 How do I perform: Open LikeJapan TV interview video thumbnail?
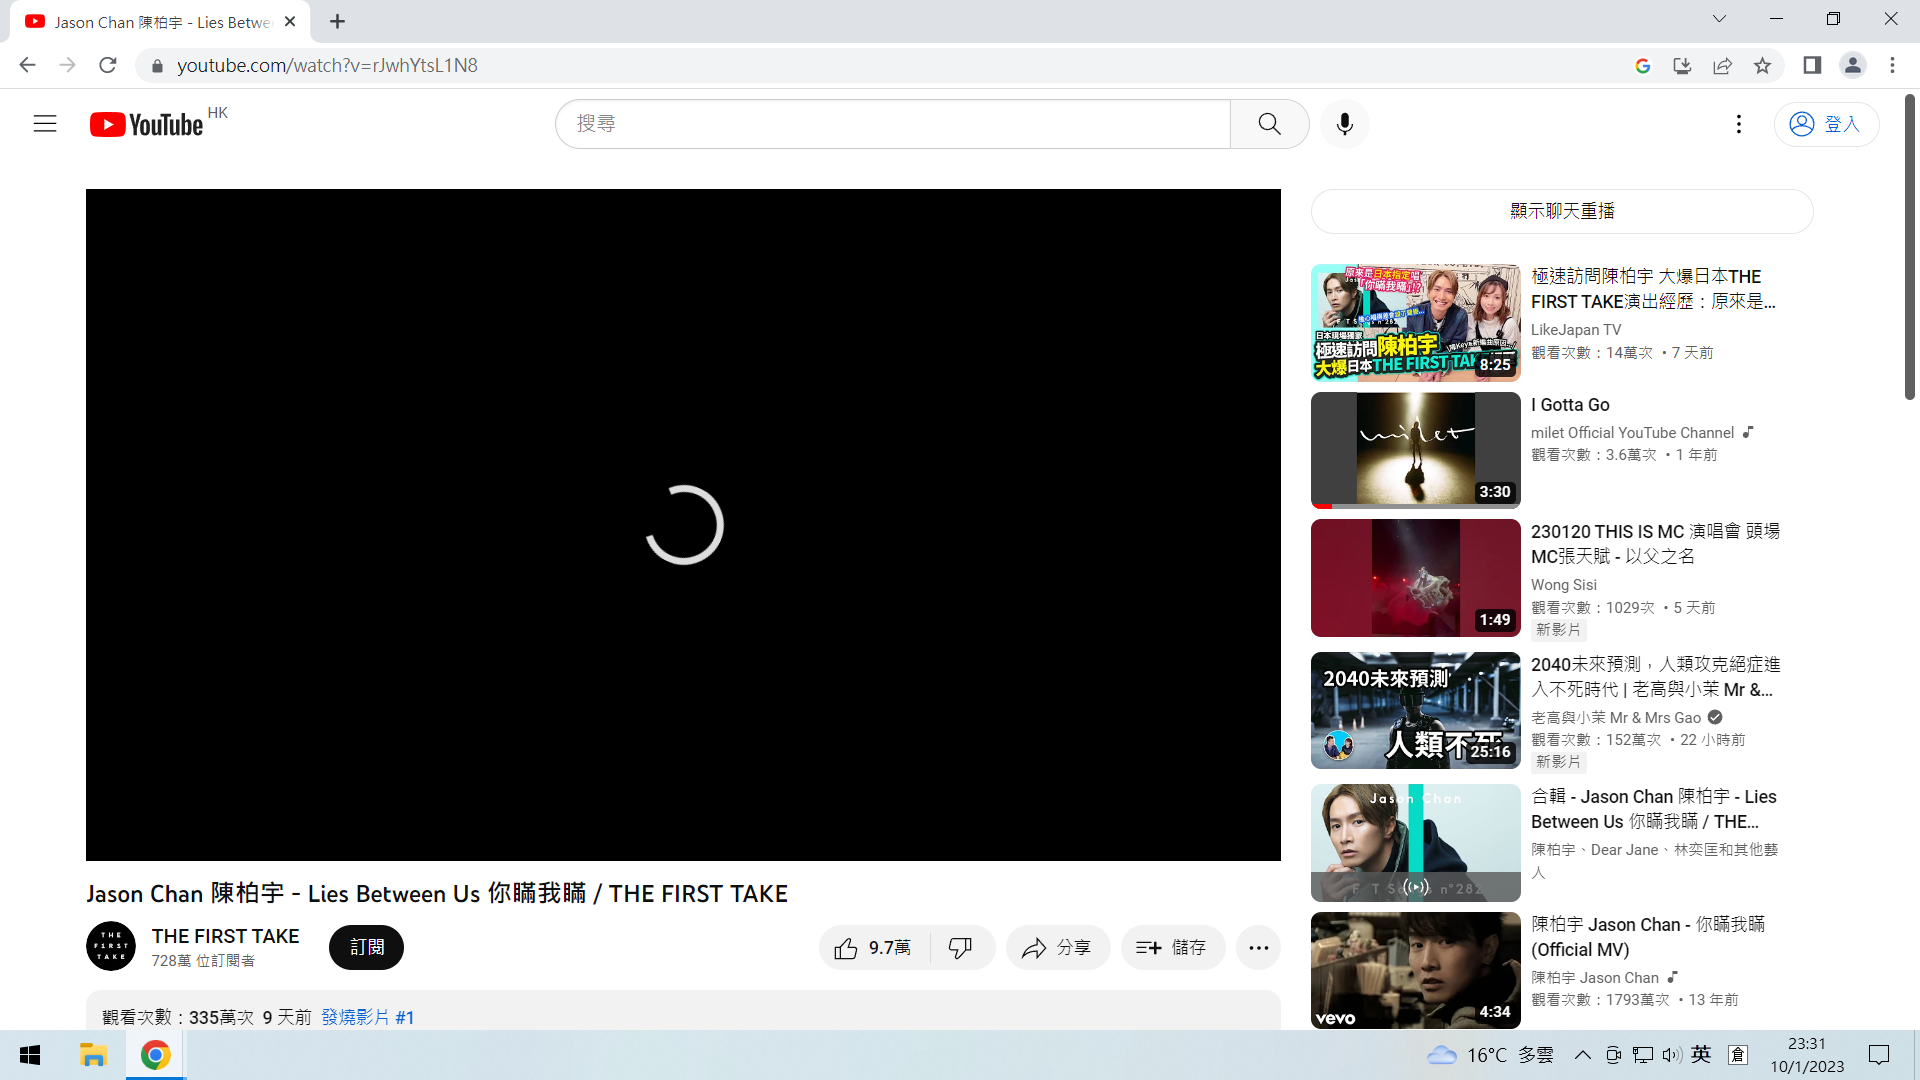click(x=1415, y=322)
